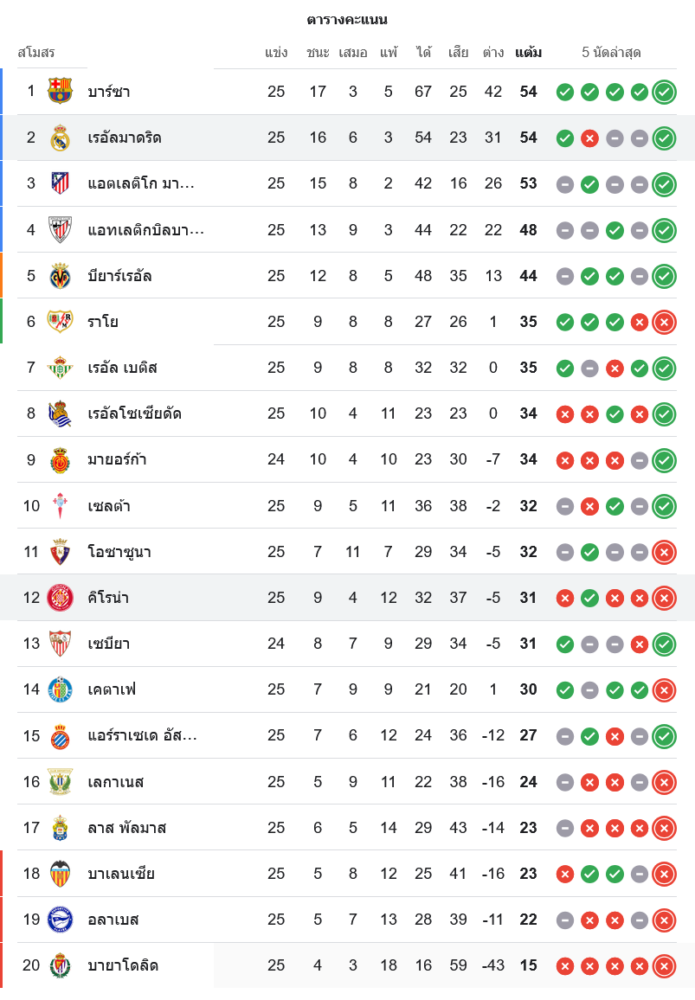The width and height of the screenshot is (695, 1000).
Task: Open the Atletico Madrid crest icon
Action: point(60,184)
